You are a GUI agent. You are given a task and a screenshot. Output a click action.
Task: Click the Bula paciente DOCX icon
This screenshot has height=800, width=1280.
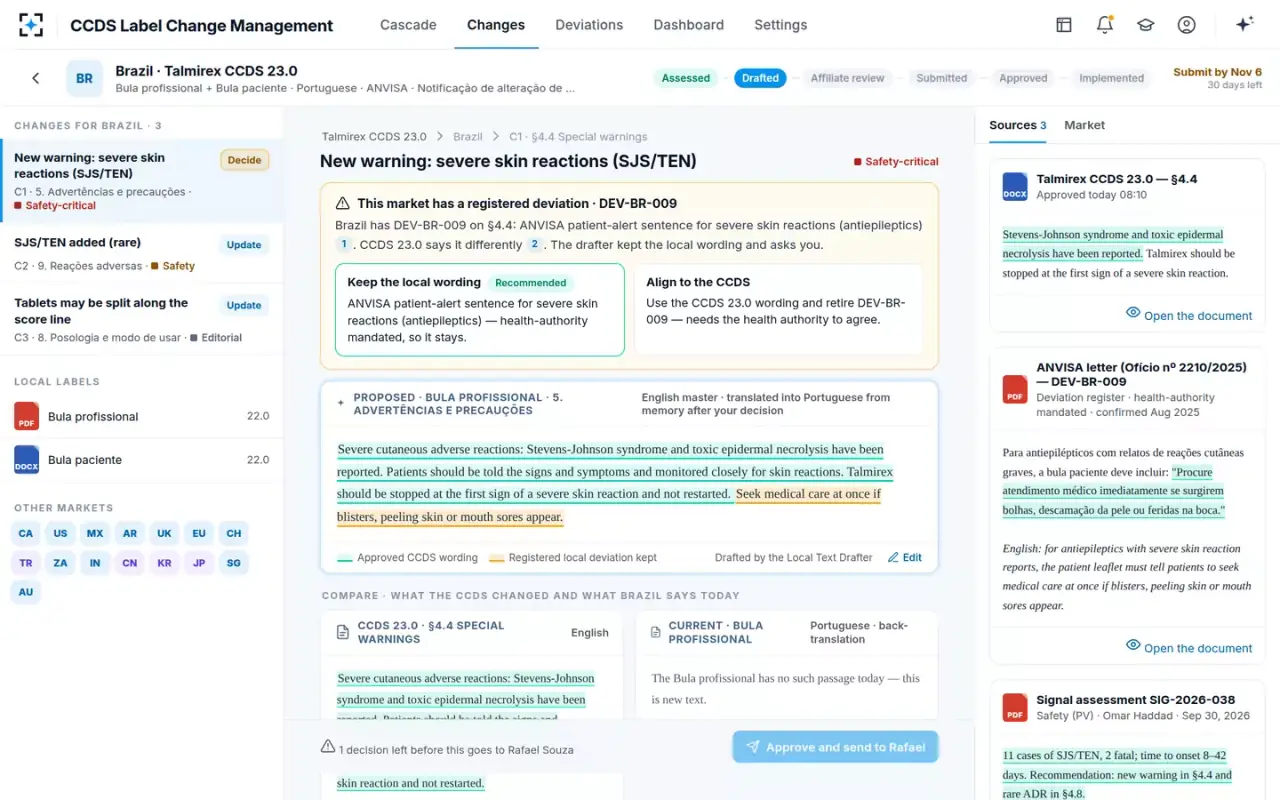click(26, 460)
